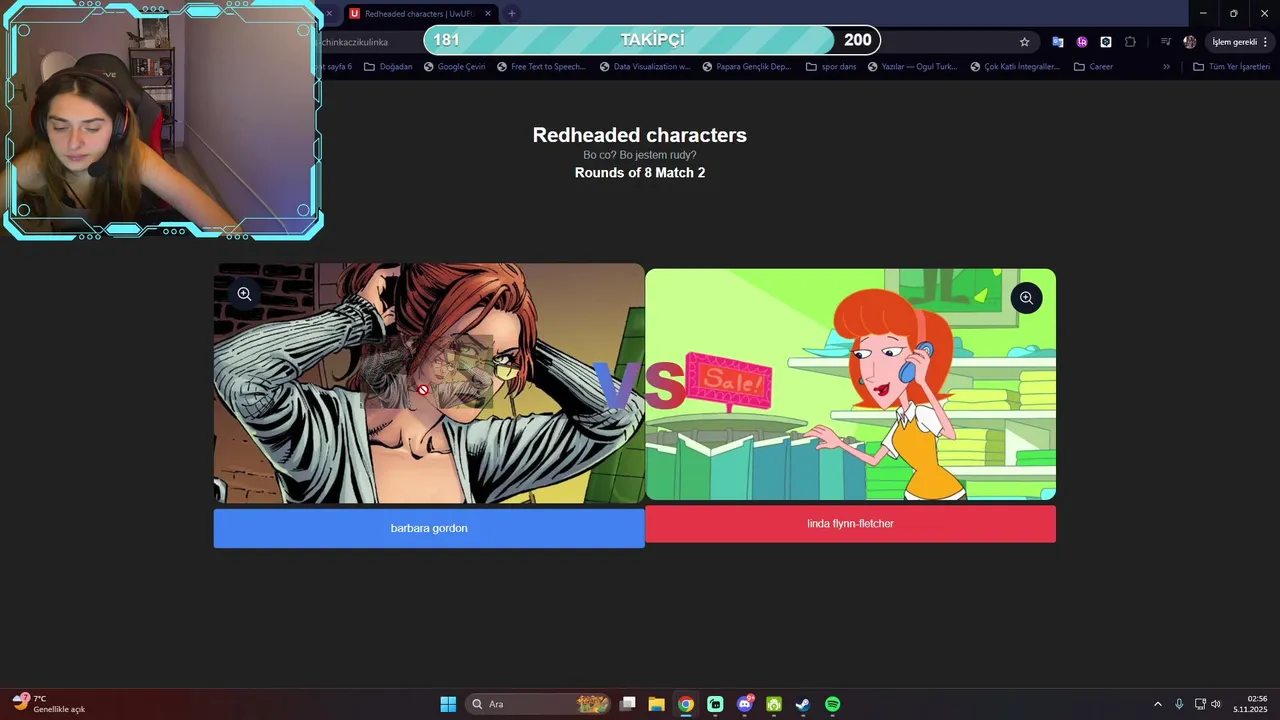
Task: Open the media controls icon in the toolbar
Action: (1166, 42)
